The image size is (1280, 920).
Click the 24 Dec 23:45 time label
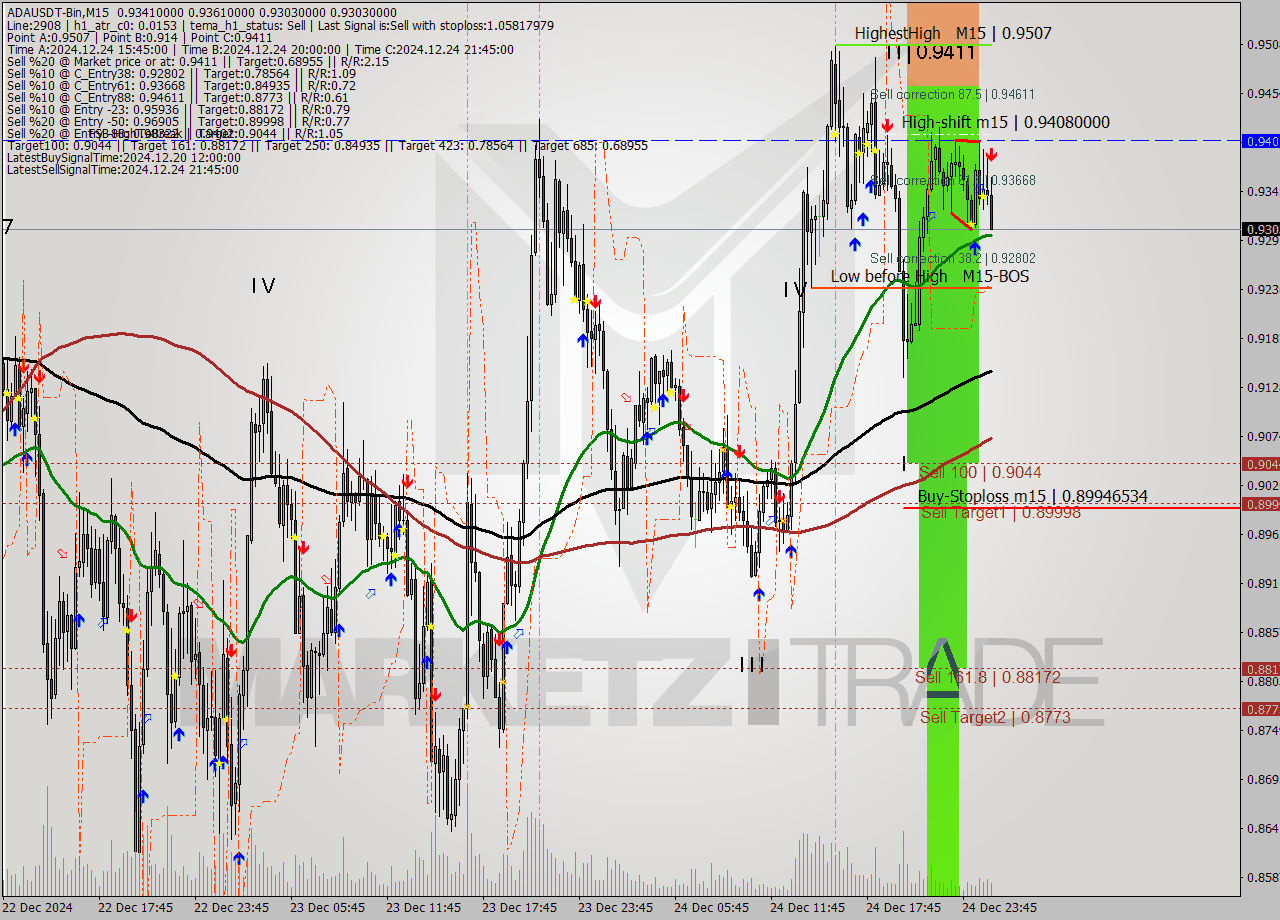(999, 908)
